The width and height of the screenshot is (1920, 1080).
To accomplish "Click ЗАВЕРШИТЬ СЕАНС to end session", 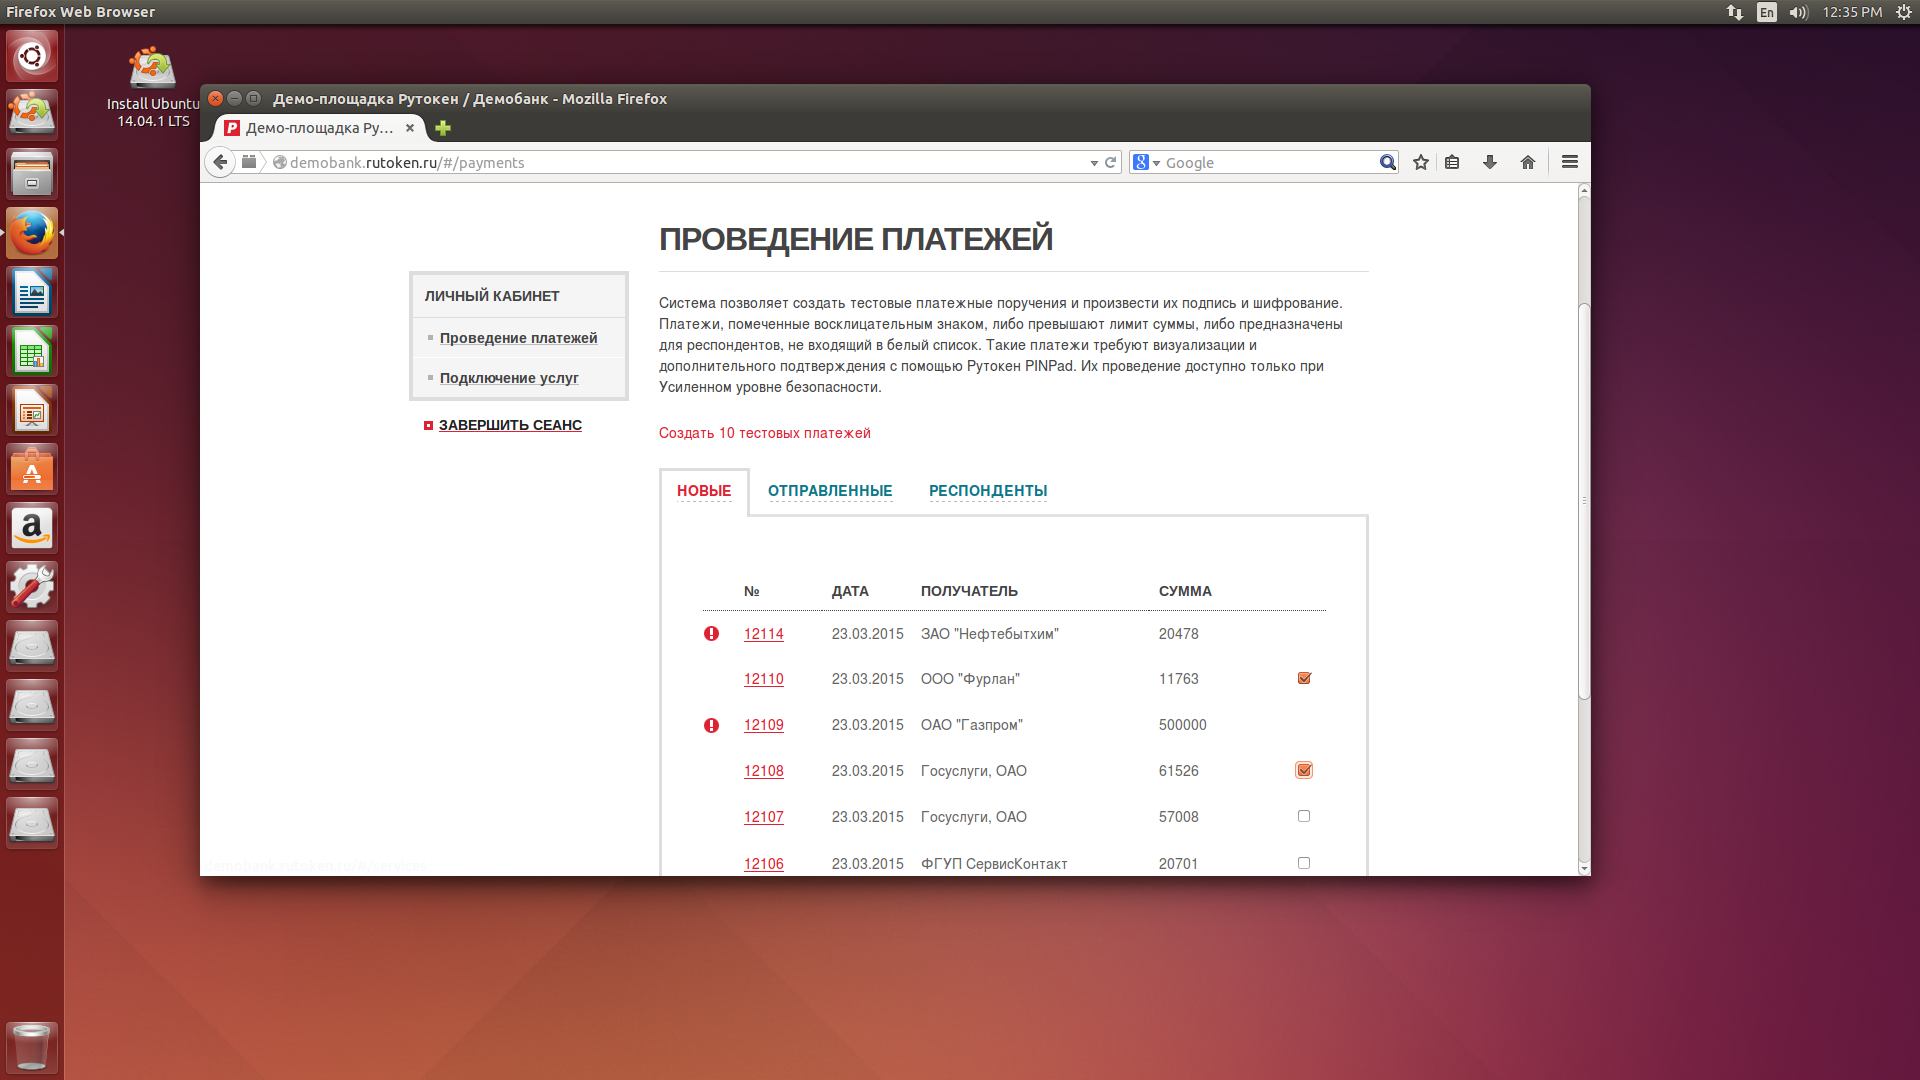I will pyautogui.click(x=510, y=424).
